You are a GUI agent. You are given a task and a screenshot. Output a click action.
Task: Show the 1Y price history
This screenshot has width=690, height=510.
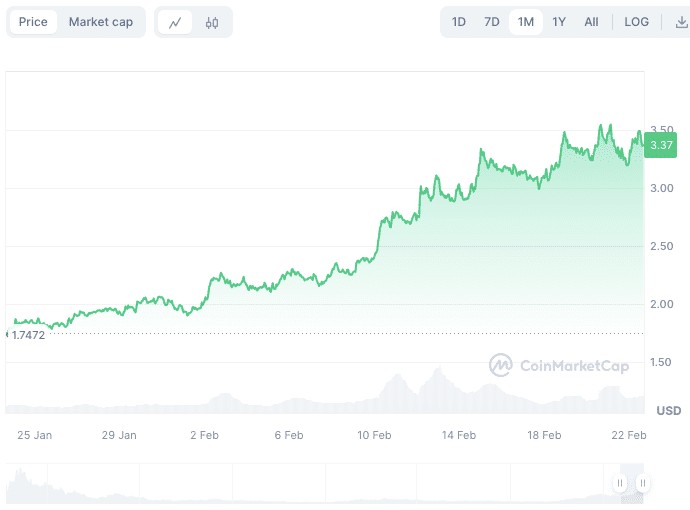point(559,22)
